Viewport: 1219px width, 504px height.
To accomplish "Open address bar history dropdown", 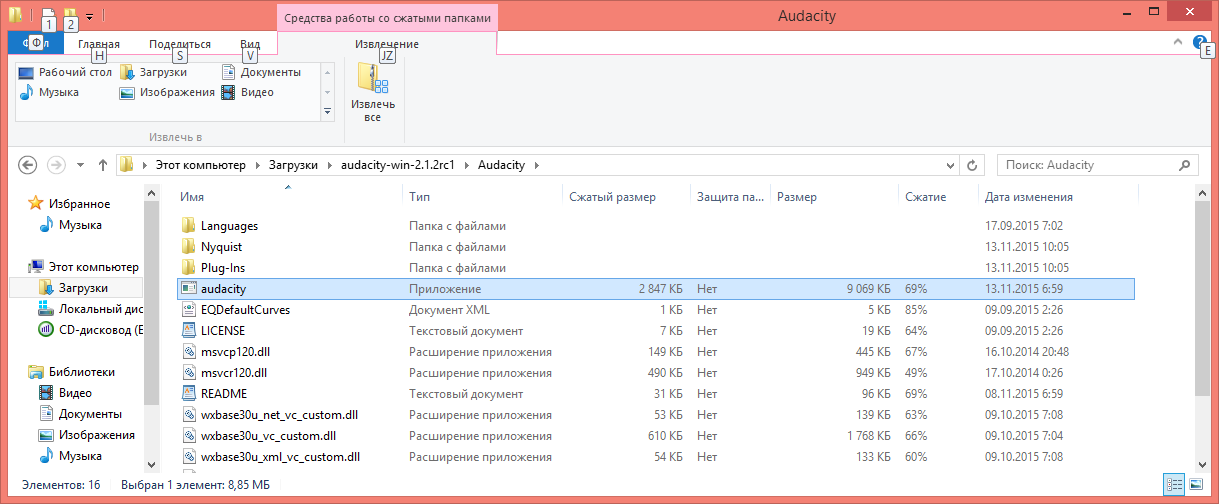I will click(951, 165).
